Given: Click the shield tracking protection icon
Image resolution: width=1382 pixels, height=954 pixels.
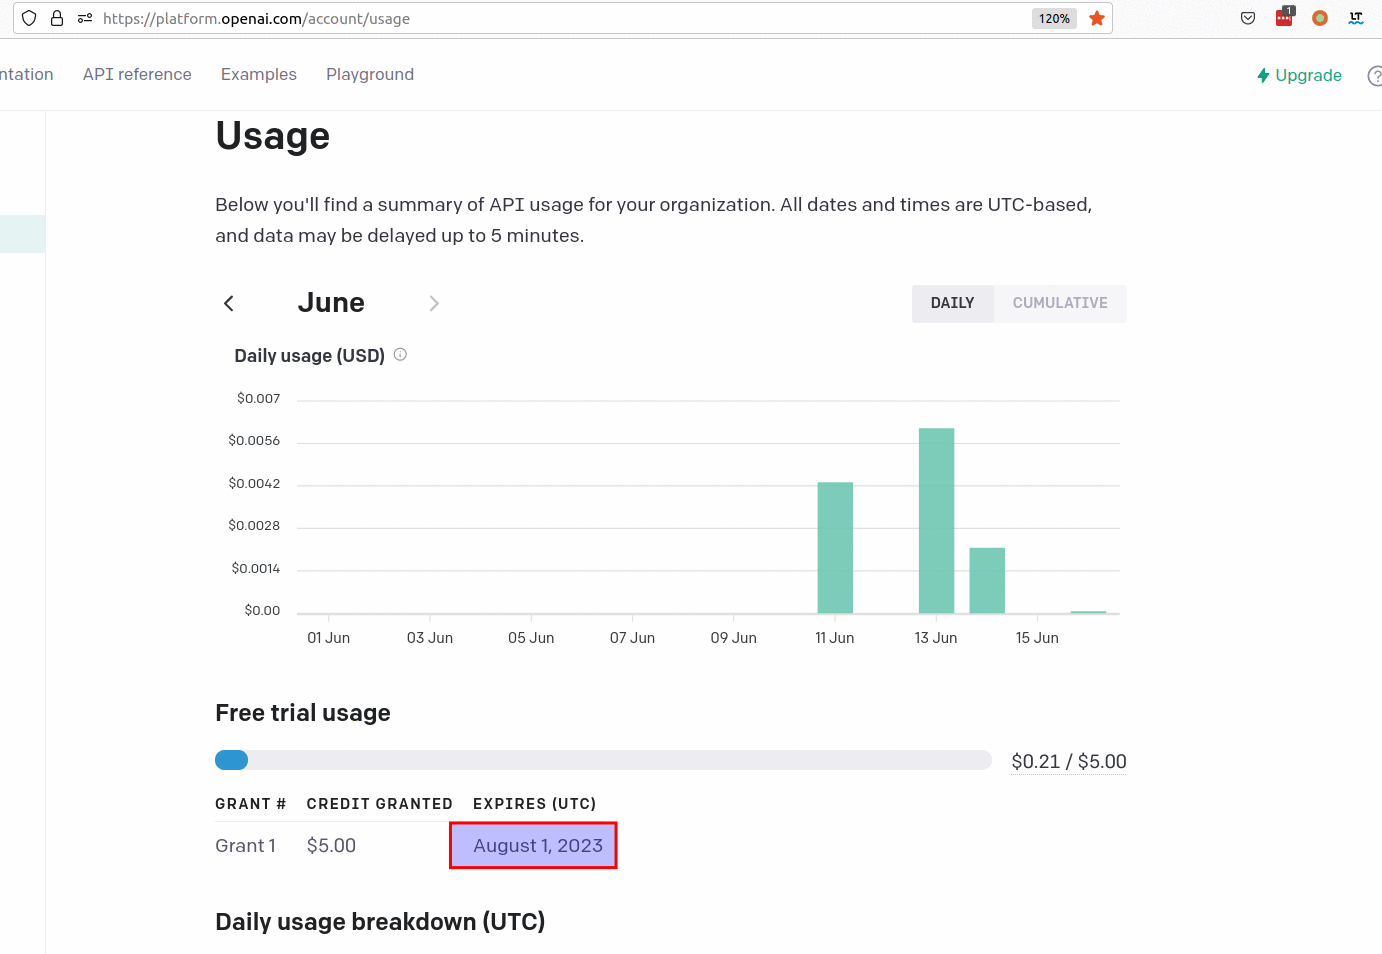Looking at the screenshot, I should (29, 18).
